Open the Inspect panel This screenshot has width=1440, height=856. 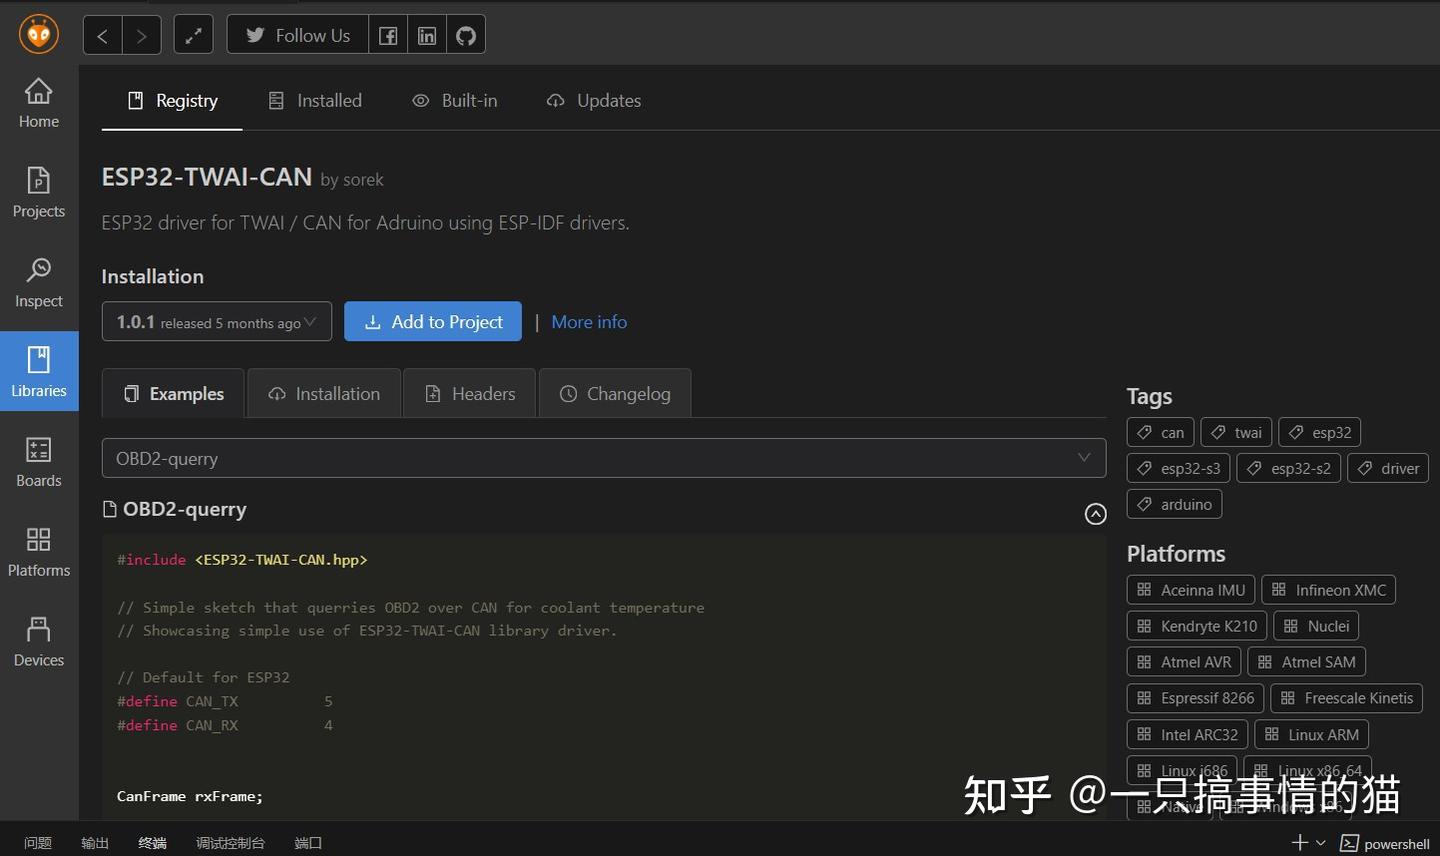tap(38, 282)
